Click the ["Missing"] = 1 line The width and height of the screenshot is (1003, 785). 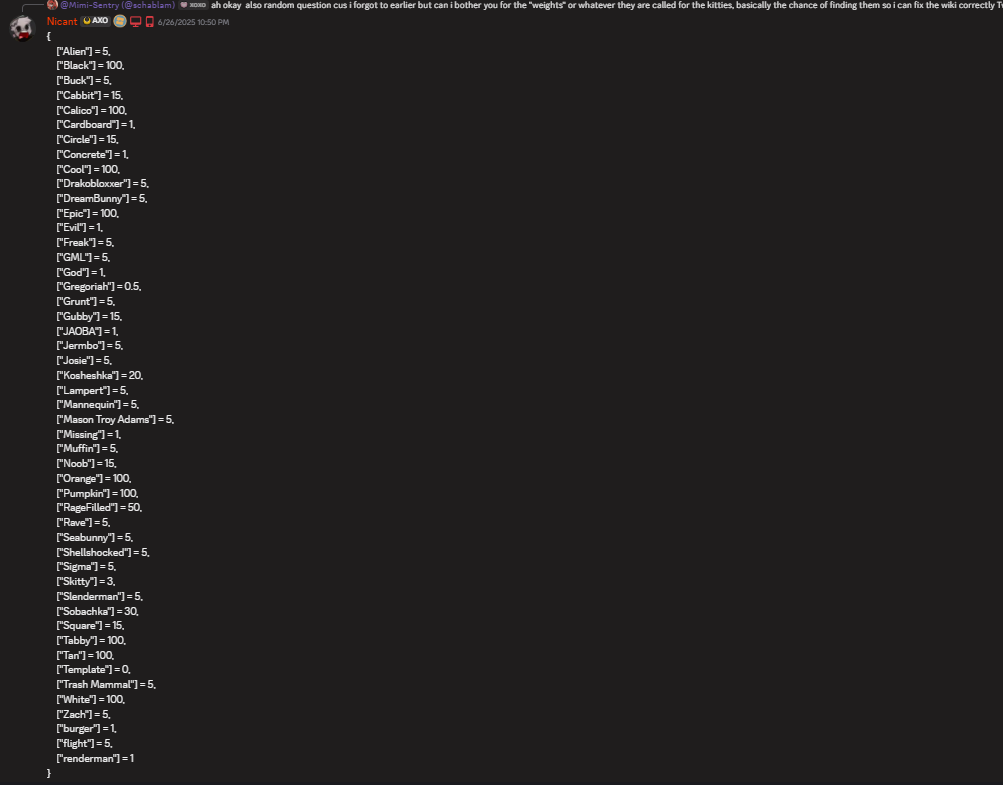click(89, 434)
